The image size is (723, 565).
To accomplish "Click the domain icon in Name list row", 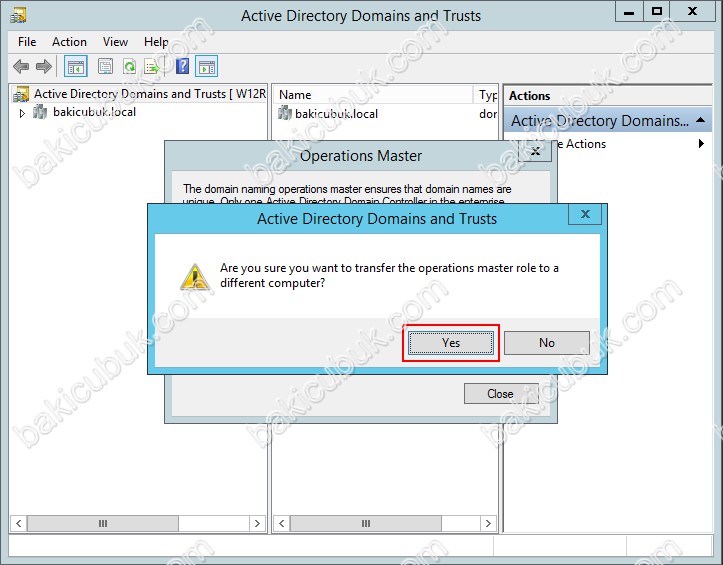I will 284,113.
